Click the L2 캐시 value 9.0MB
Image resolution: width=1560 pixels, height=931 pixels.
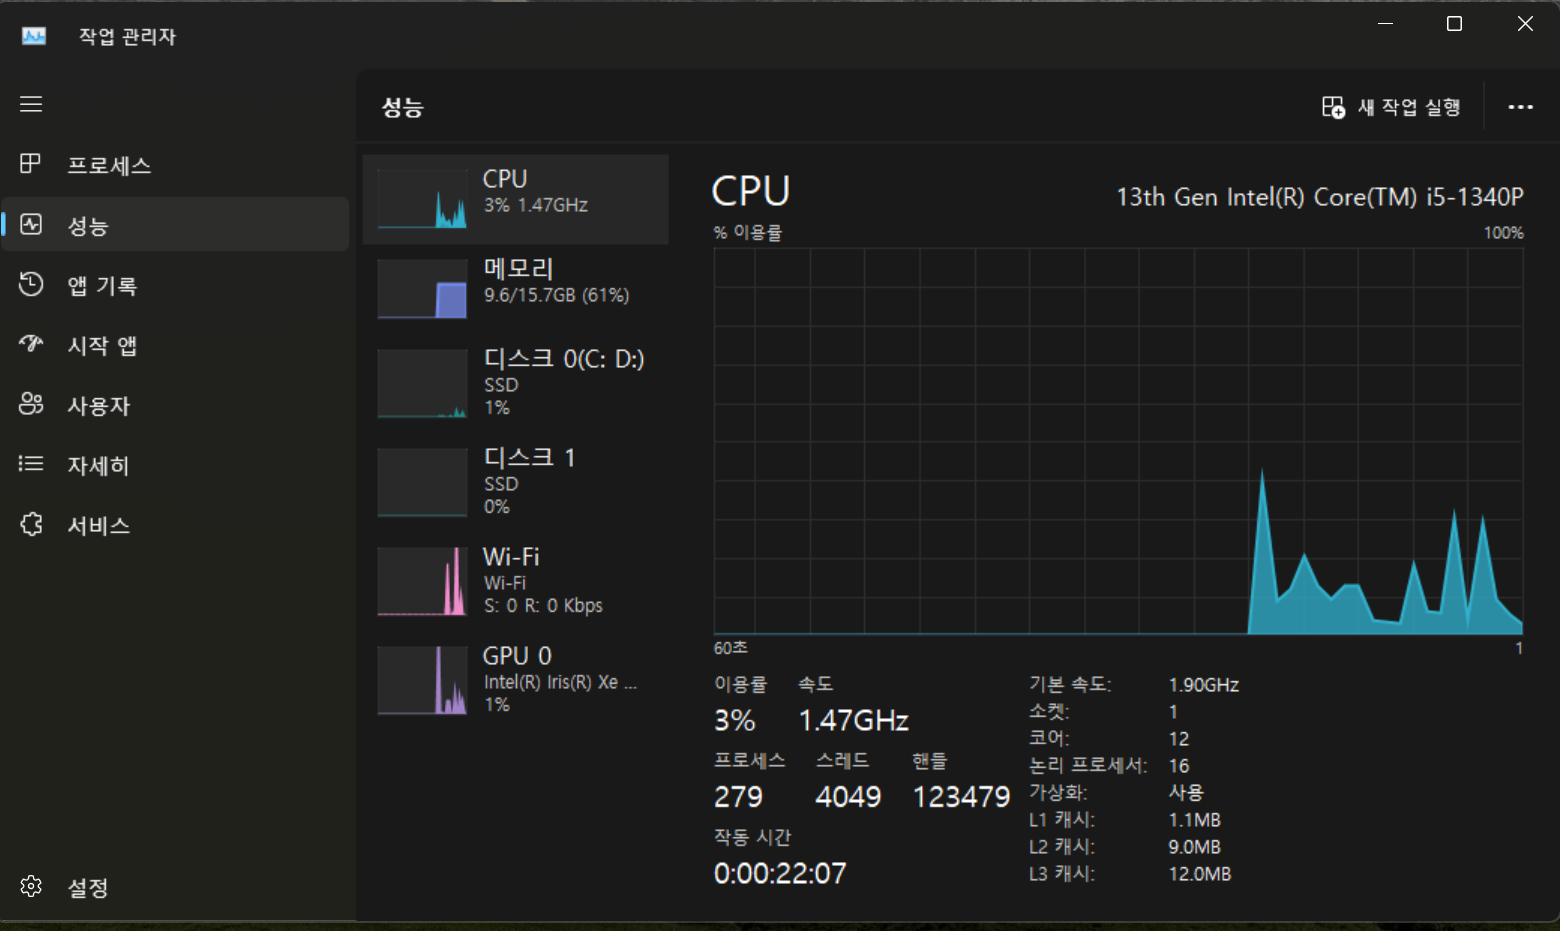[1195, 847]
